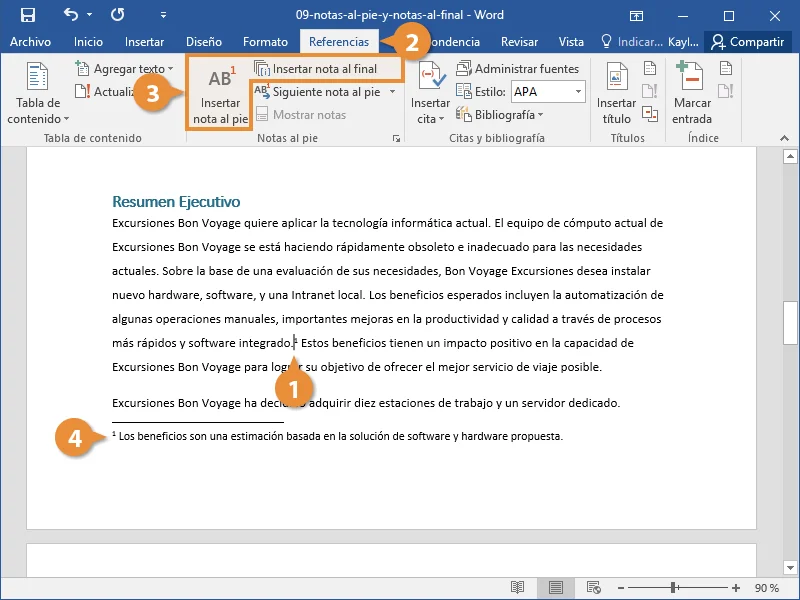
Task: Switch to the Insertar tab
Action: 144,42
